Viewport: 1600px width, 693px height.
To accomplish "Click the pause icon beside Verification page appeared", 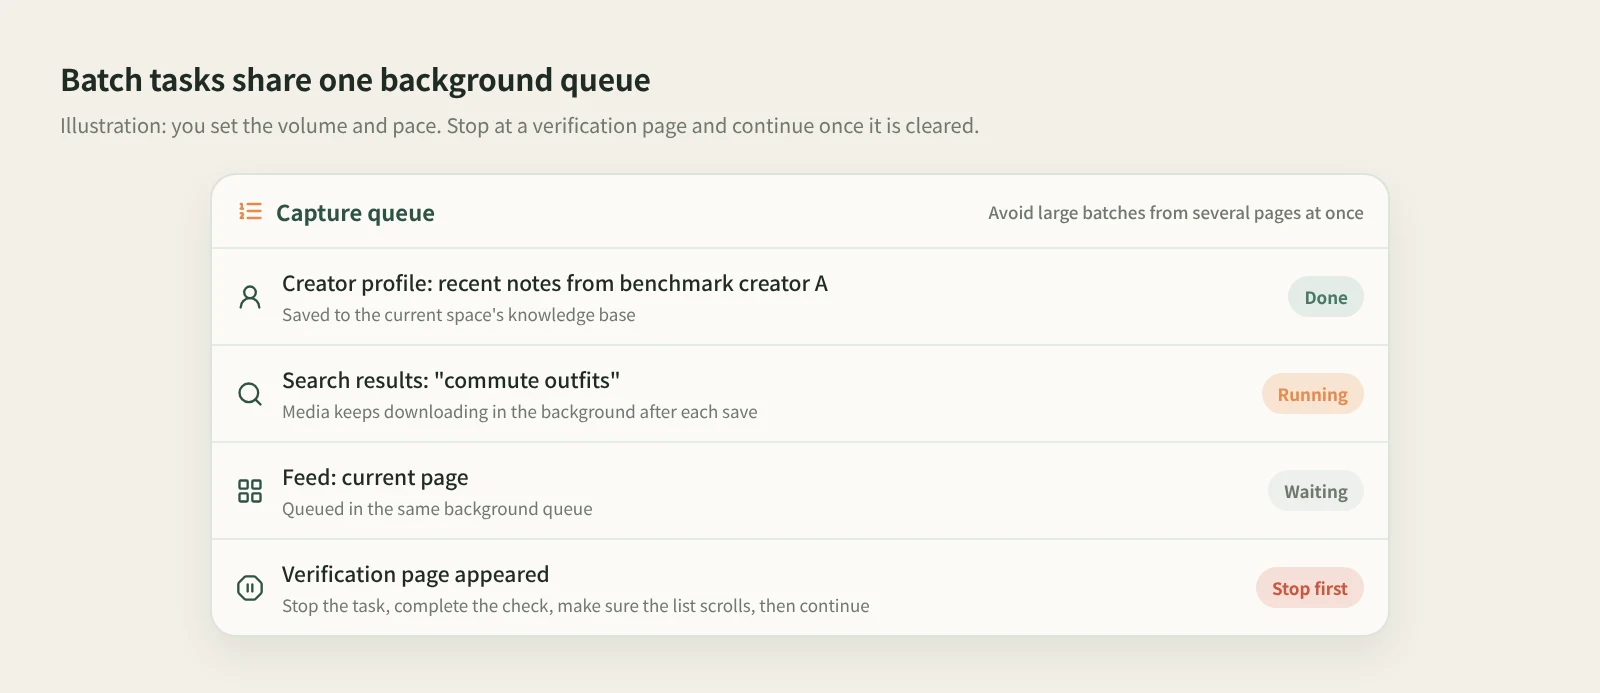I will click(250, 588).
